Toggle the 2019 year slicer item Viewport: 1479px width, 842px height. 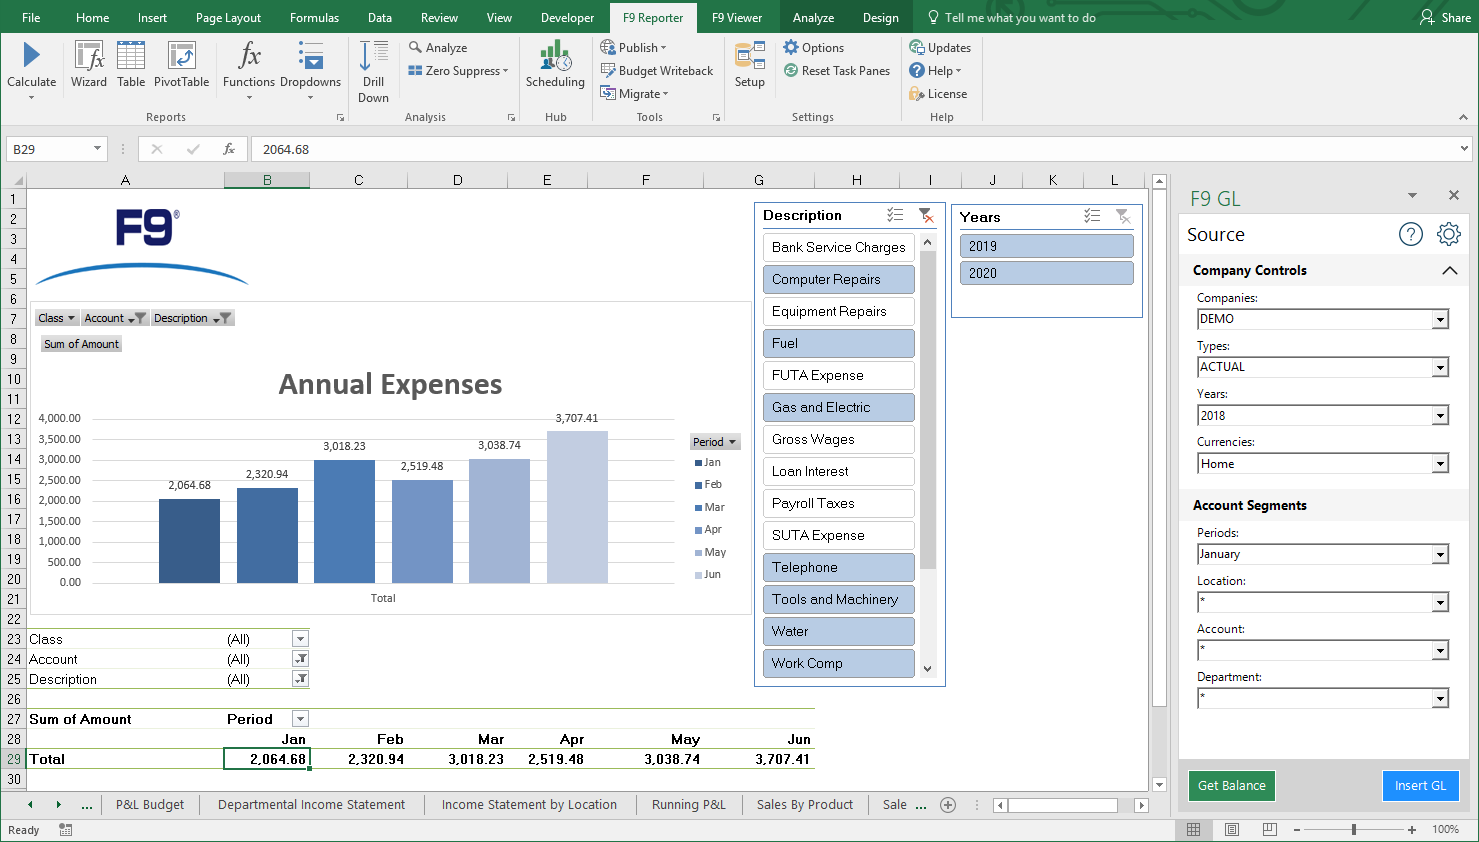click(1046, 246)
